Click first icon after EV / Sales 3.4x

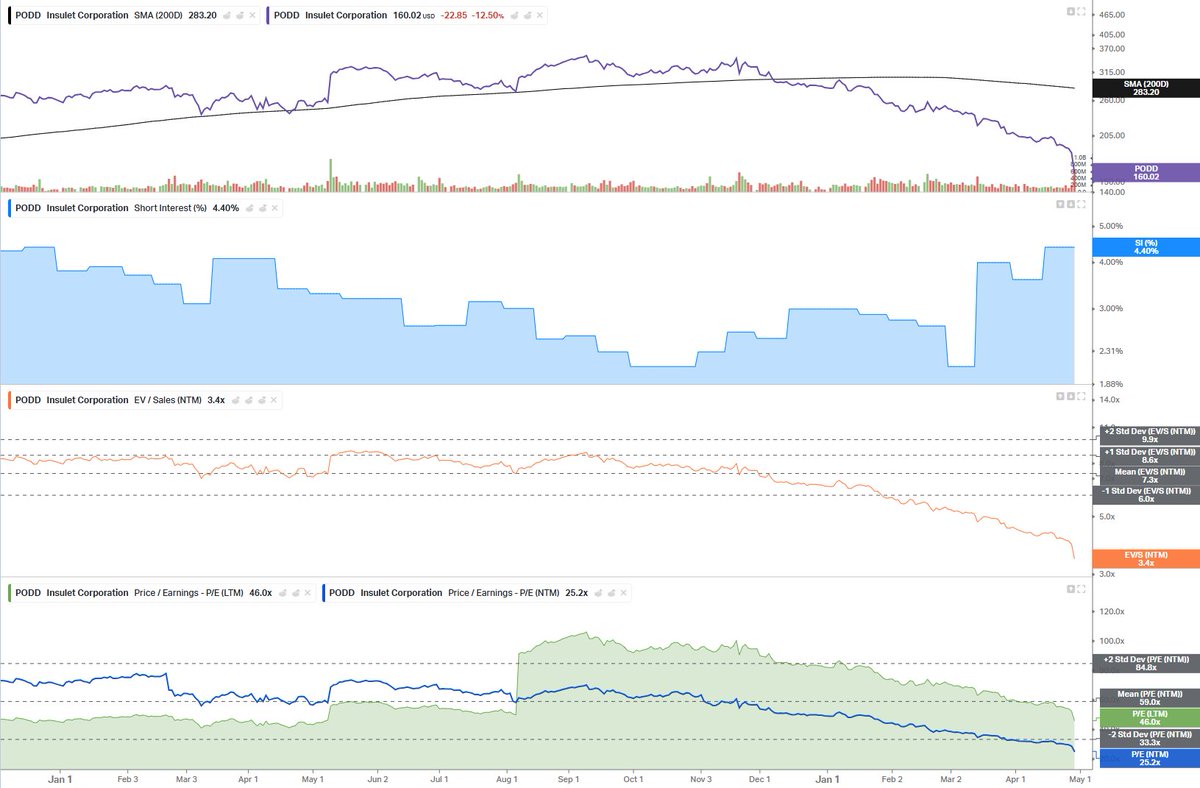pyautogui.click(x=236, y=400)
